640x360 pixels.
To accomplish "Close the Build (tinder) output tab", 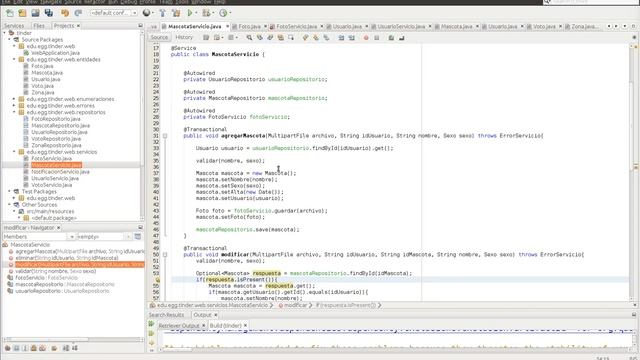I will pos(245,326).
